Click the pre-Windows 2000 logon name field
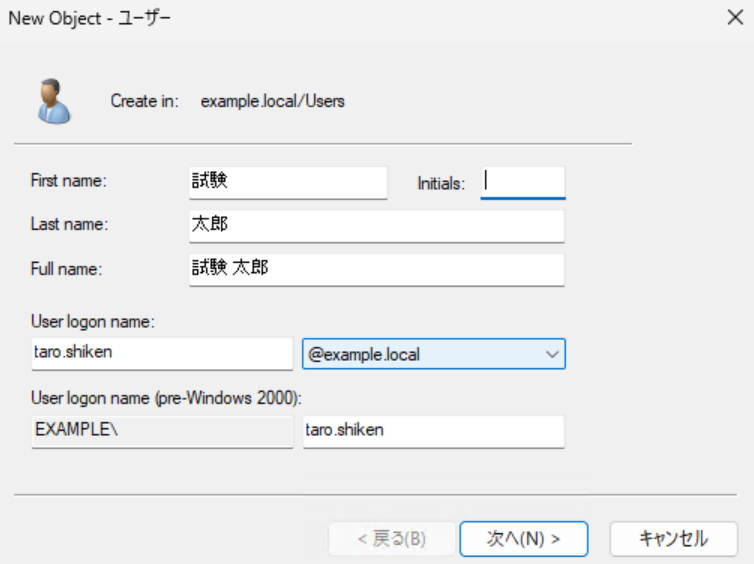 433,431
